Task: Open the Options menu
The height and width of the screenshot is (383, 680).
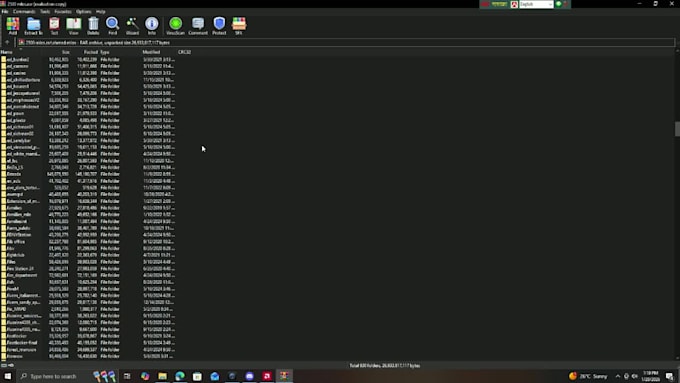Action: point(83,12)
